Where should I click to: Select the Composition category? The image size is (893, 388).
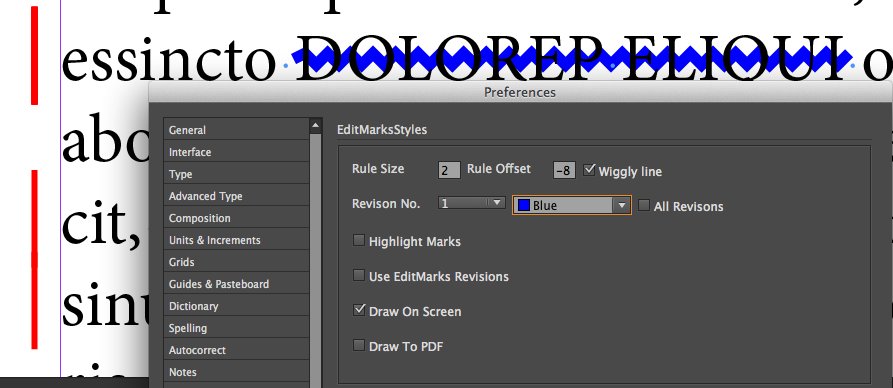tap(236, 218)
